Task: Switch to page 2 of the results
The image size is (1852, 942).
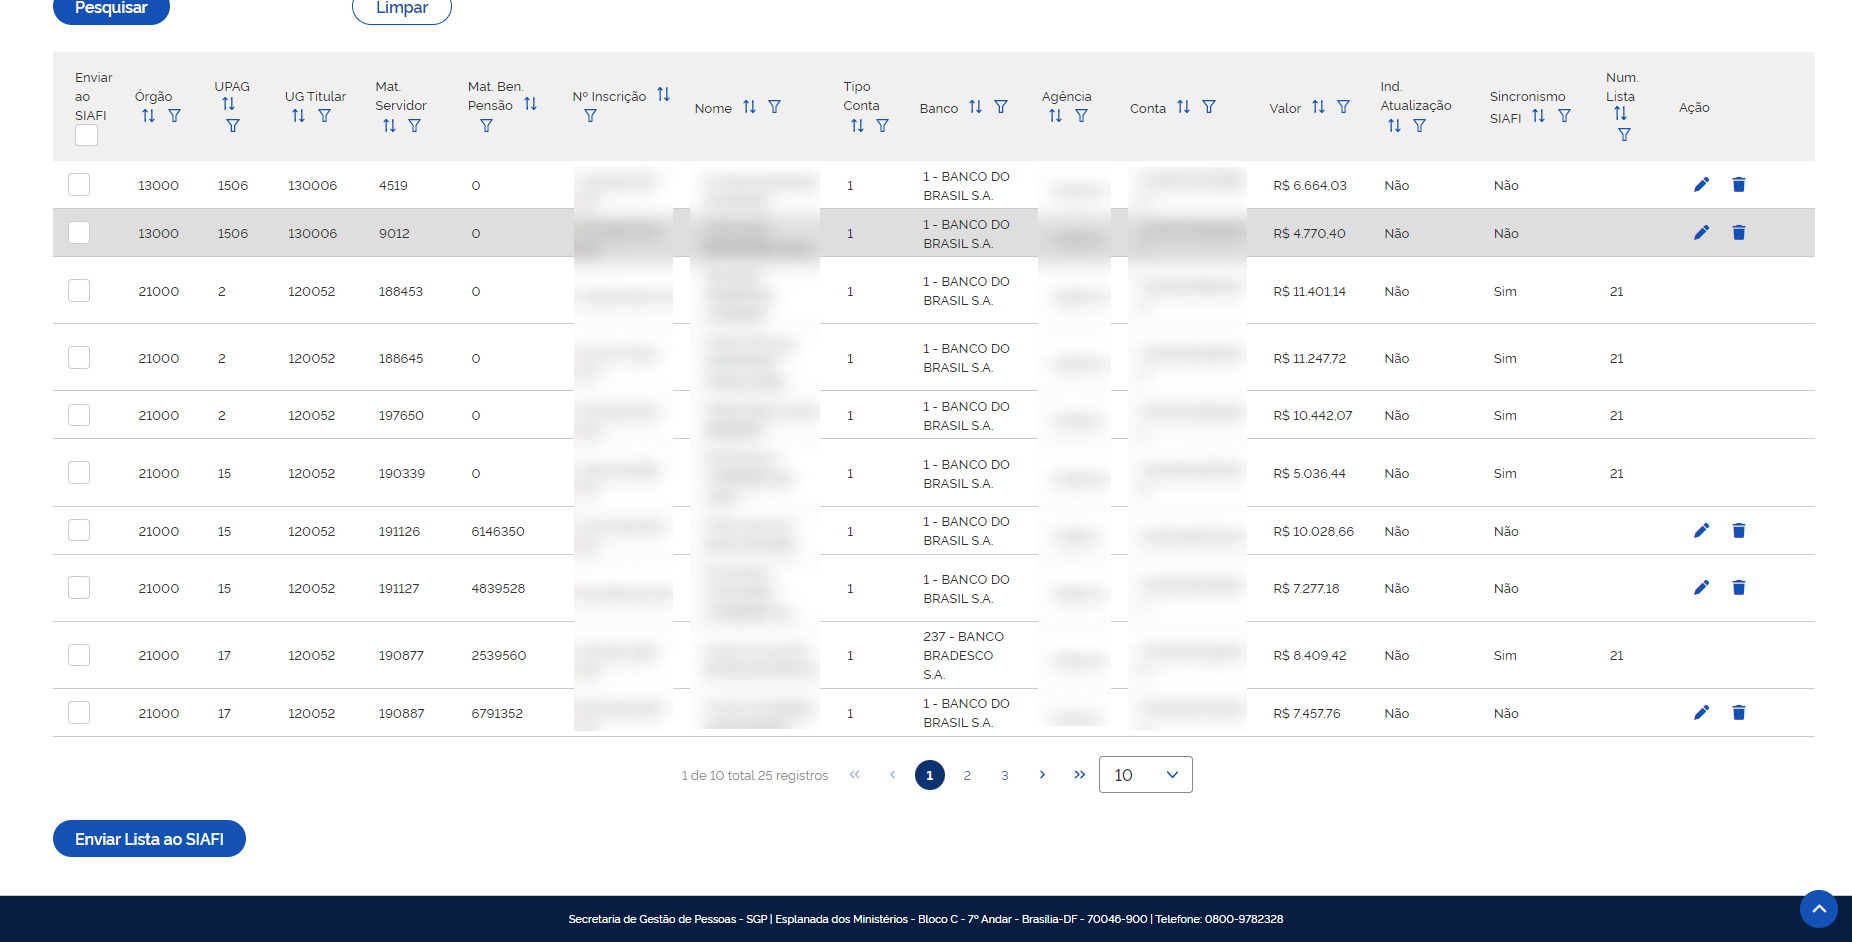Action: [967, 774]
